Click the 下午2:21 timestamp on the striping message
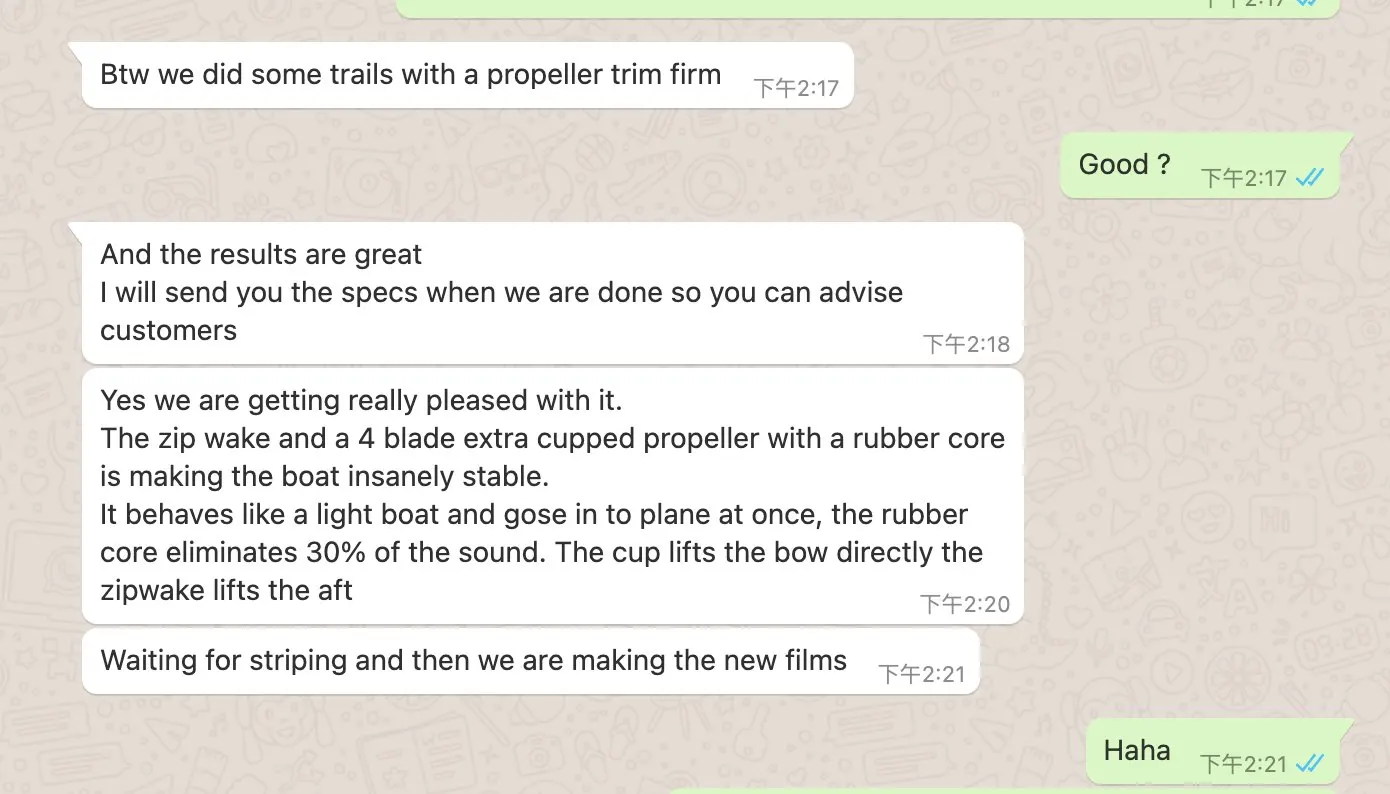 tap(922, 674)
